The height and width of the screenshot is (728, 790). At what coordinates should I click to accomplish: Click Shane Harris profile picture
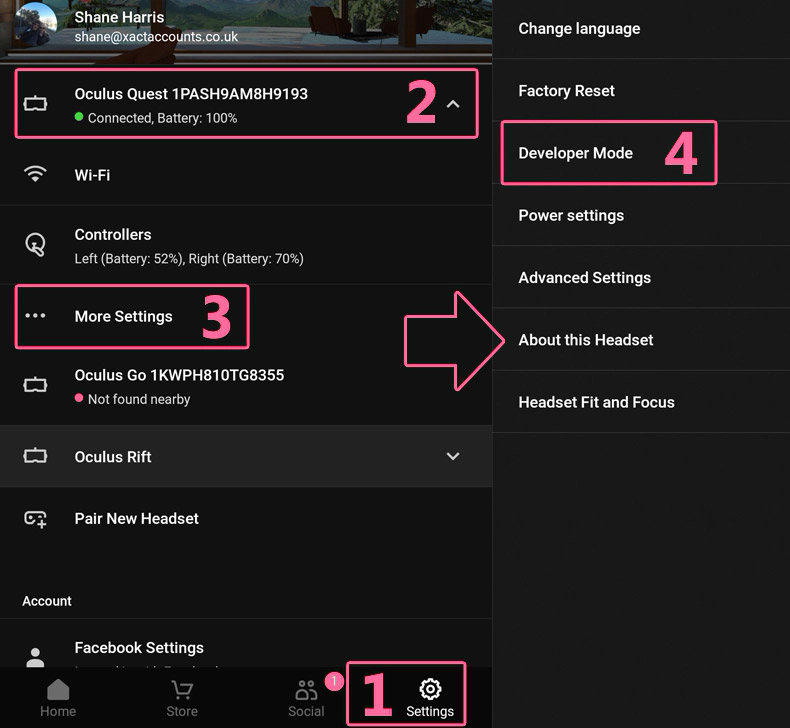(x=35, y=24)
